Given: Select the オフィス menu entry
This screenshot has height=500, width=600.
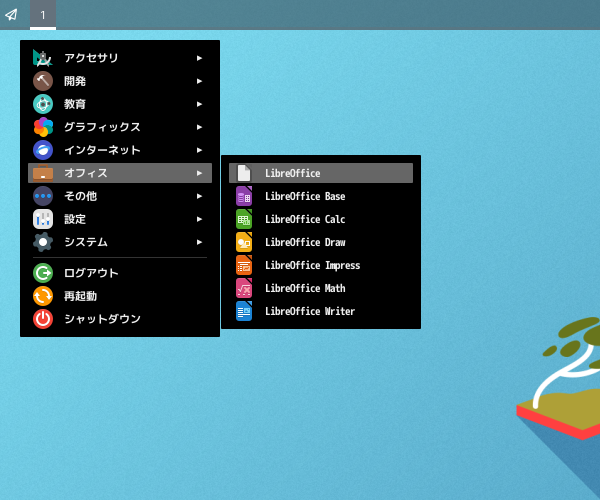Looking at the screenshot, I should [x=120, y=173].
